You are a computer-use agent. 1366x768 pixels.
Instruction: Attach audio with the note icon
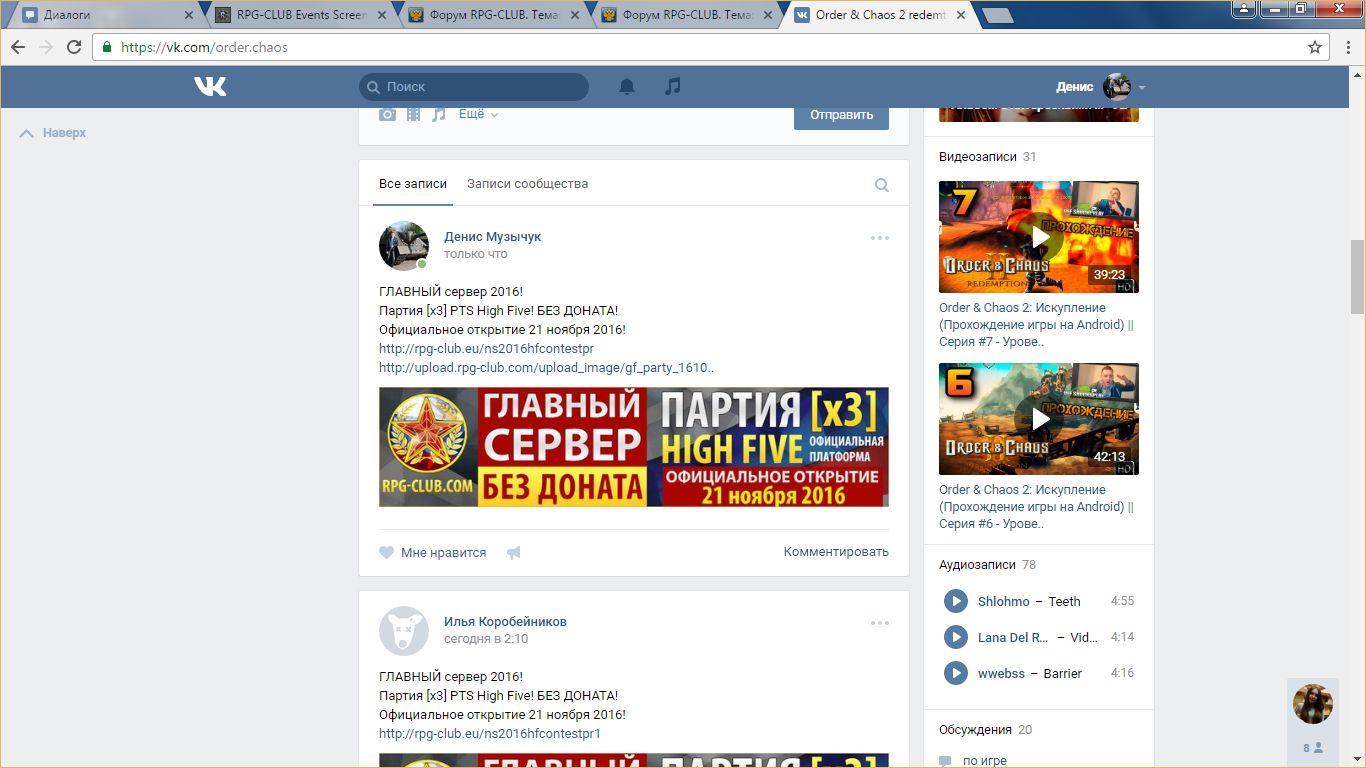[x=439, y=114]
